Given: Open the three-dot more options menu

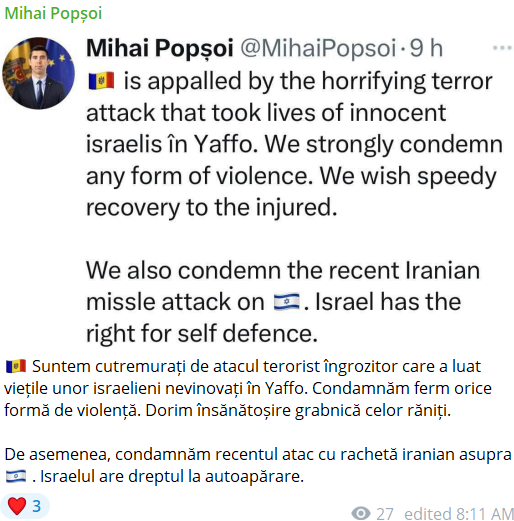Looking at the screenshot, I should click(x=502, y=48).
